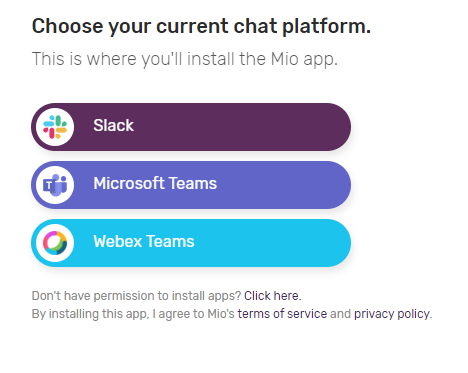Open Mio's terms of service link
468x373 pixels.
click(x=282, y=314)
